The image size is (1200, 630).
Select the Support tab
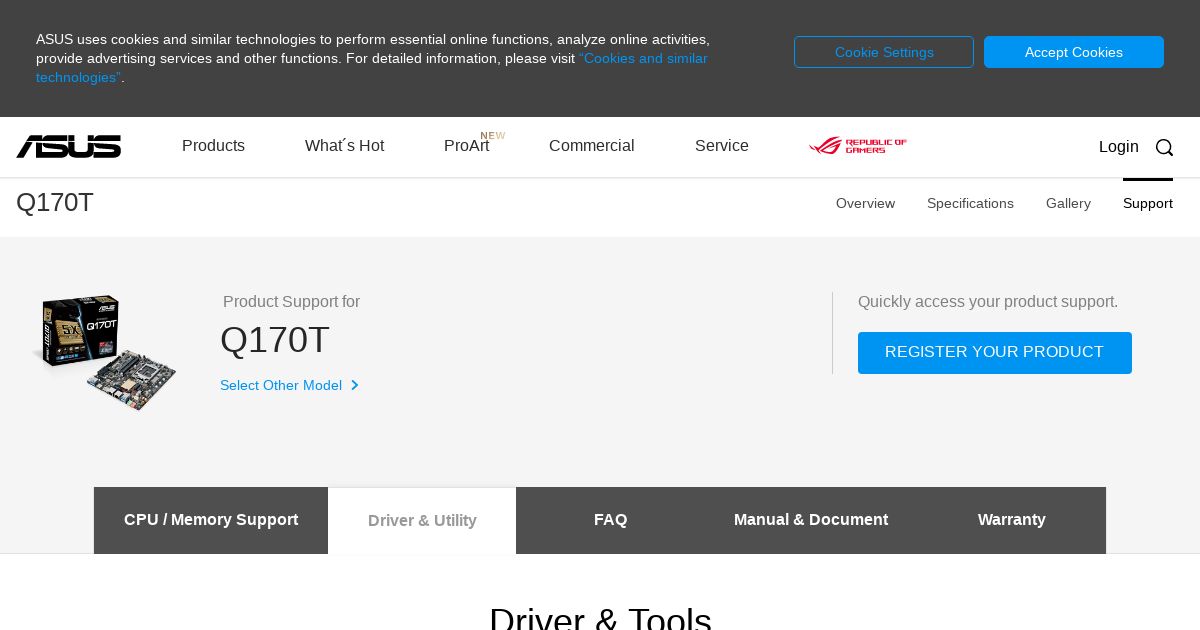tap(1148, 203)
